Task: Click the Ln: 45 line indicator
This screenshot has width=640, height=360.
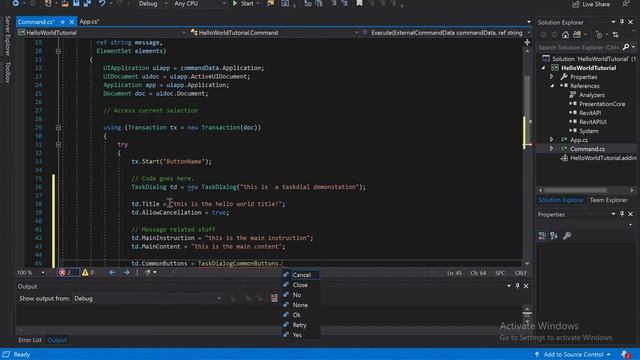Action: click(x=454, y=273)
